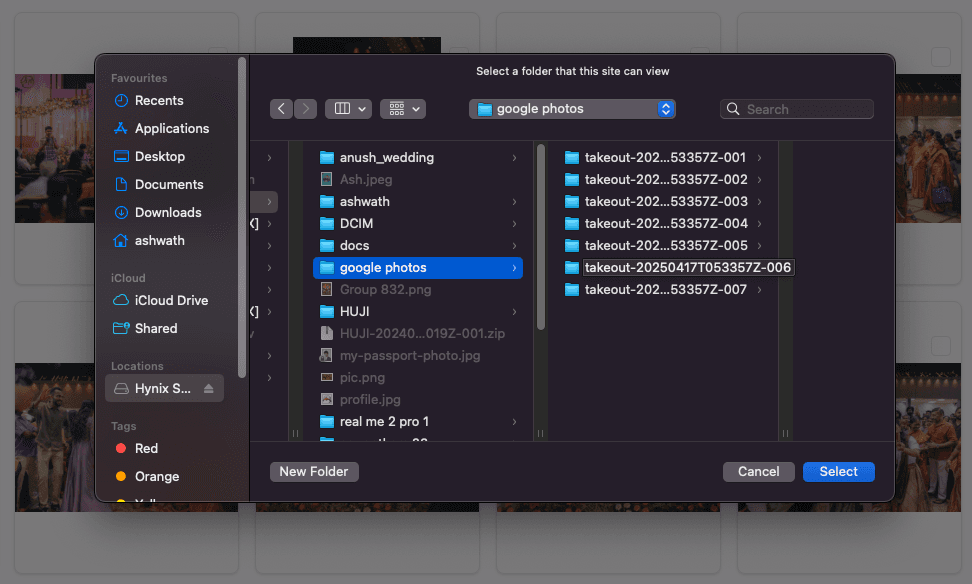This screenshot has width=972, height=584.
Task: Create a folder with New Folder
Action: point(314,472)
